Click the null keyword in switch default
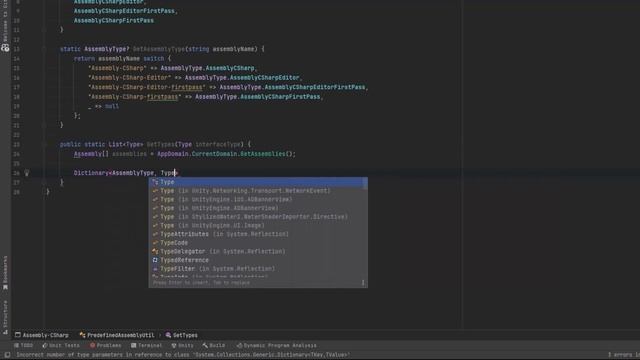 pyautogui.click(x=112, y=106)
